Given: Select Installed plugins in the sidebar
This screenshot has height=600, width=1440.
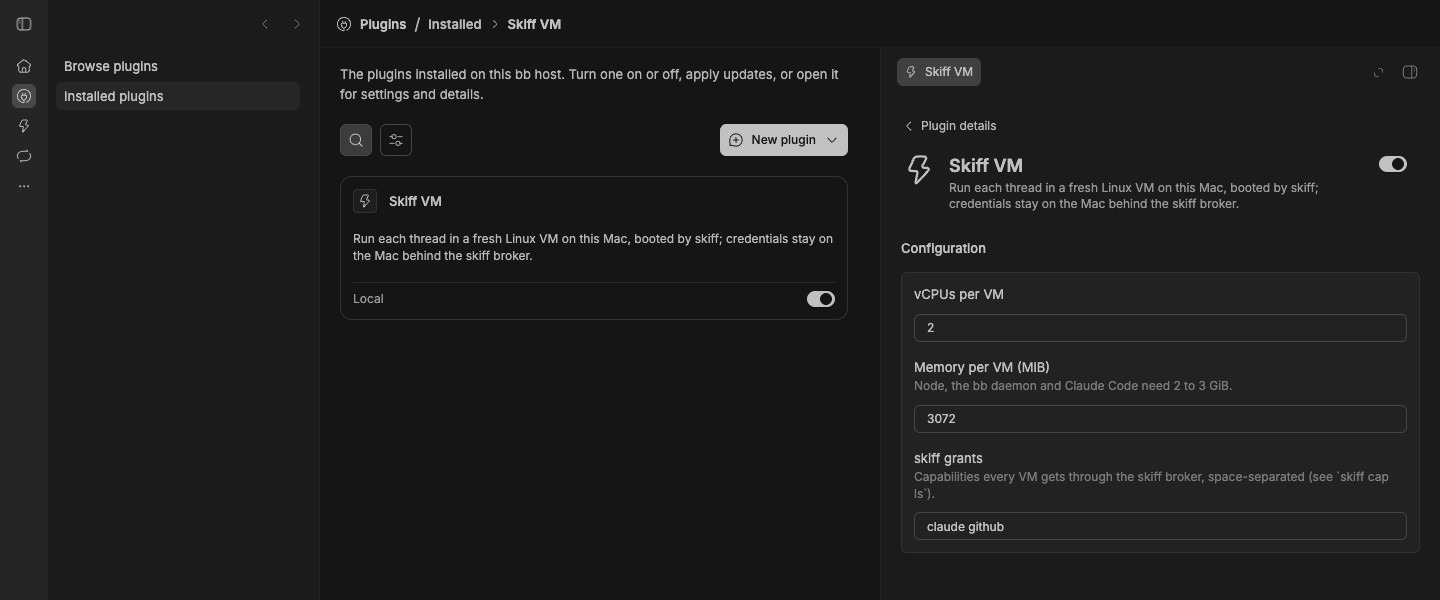Looking at the screenshot, I should (178, 96).
